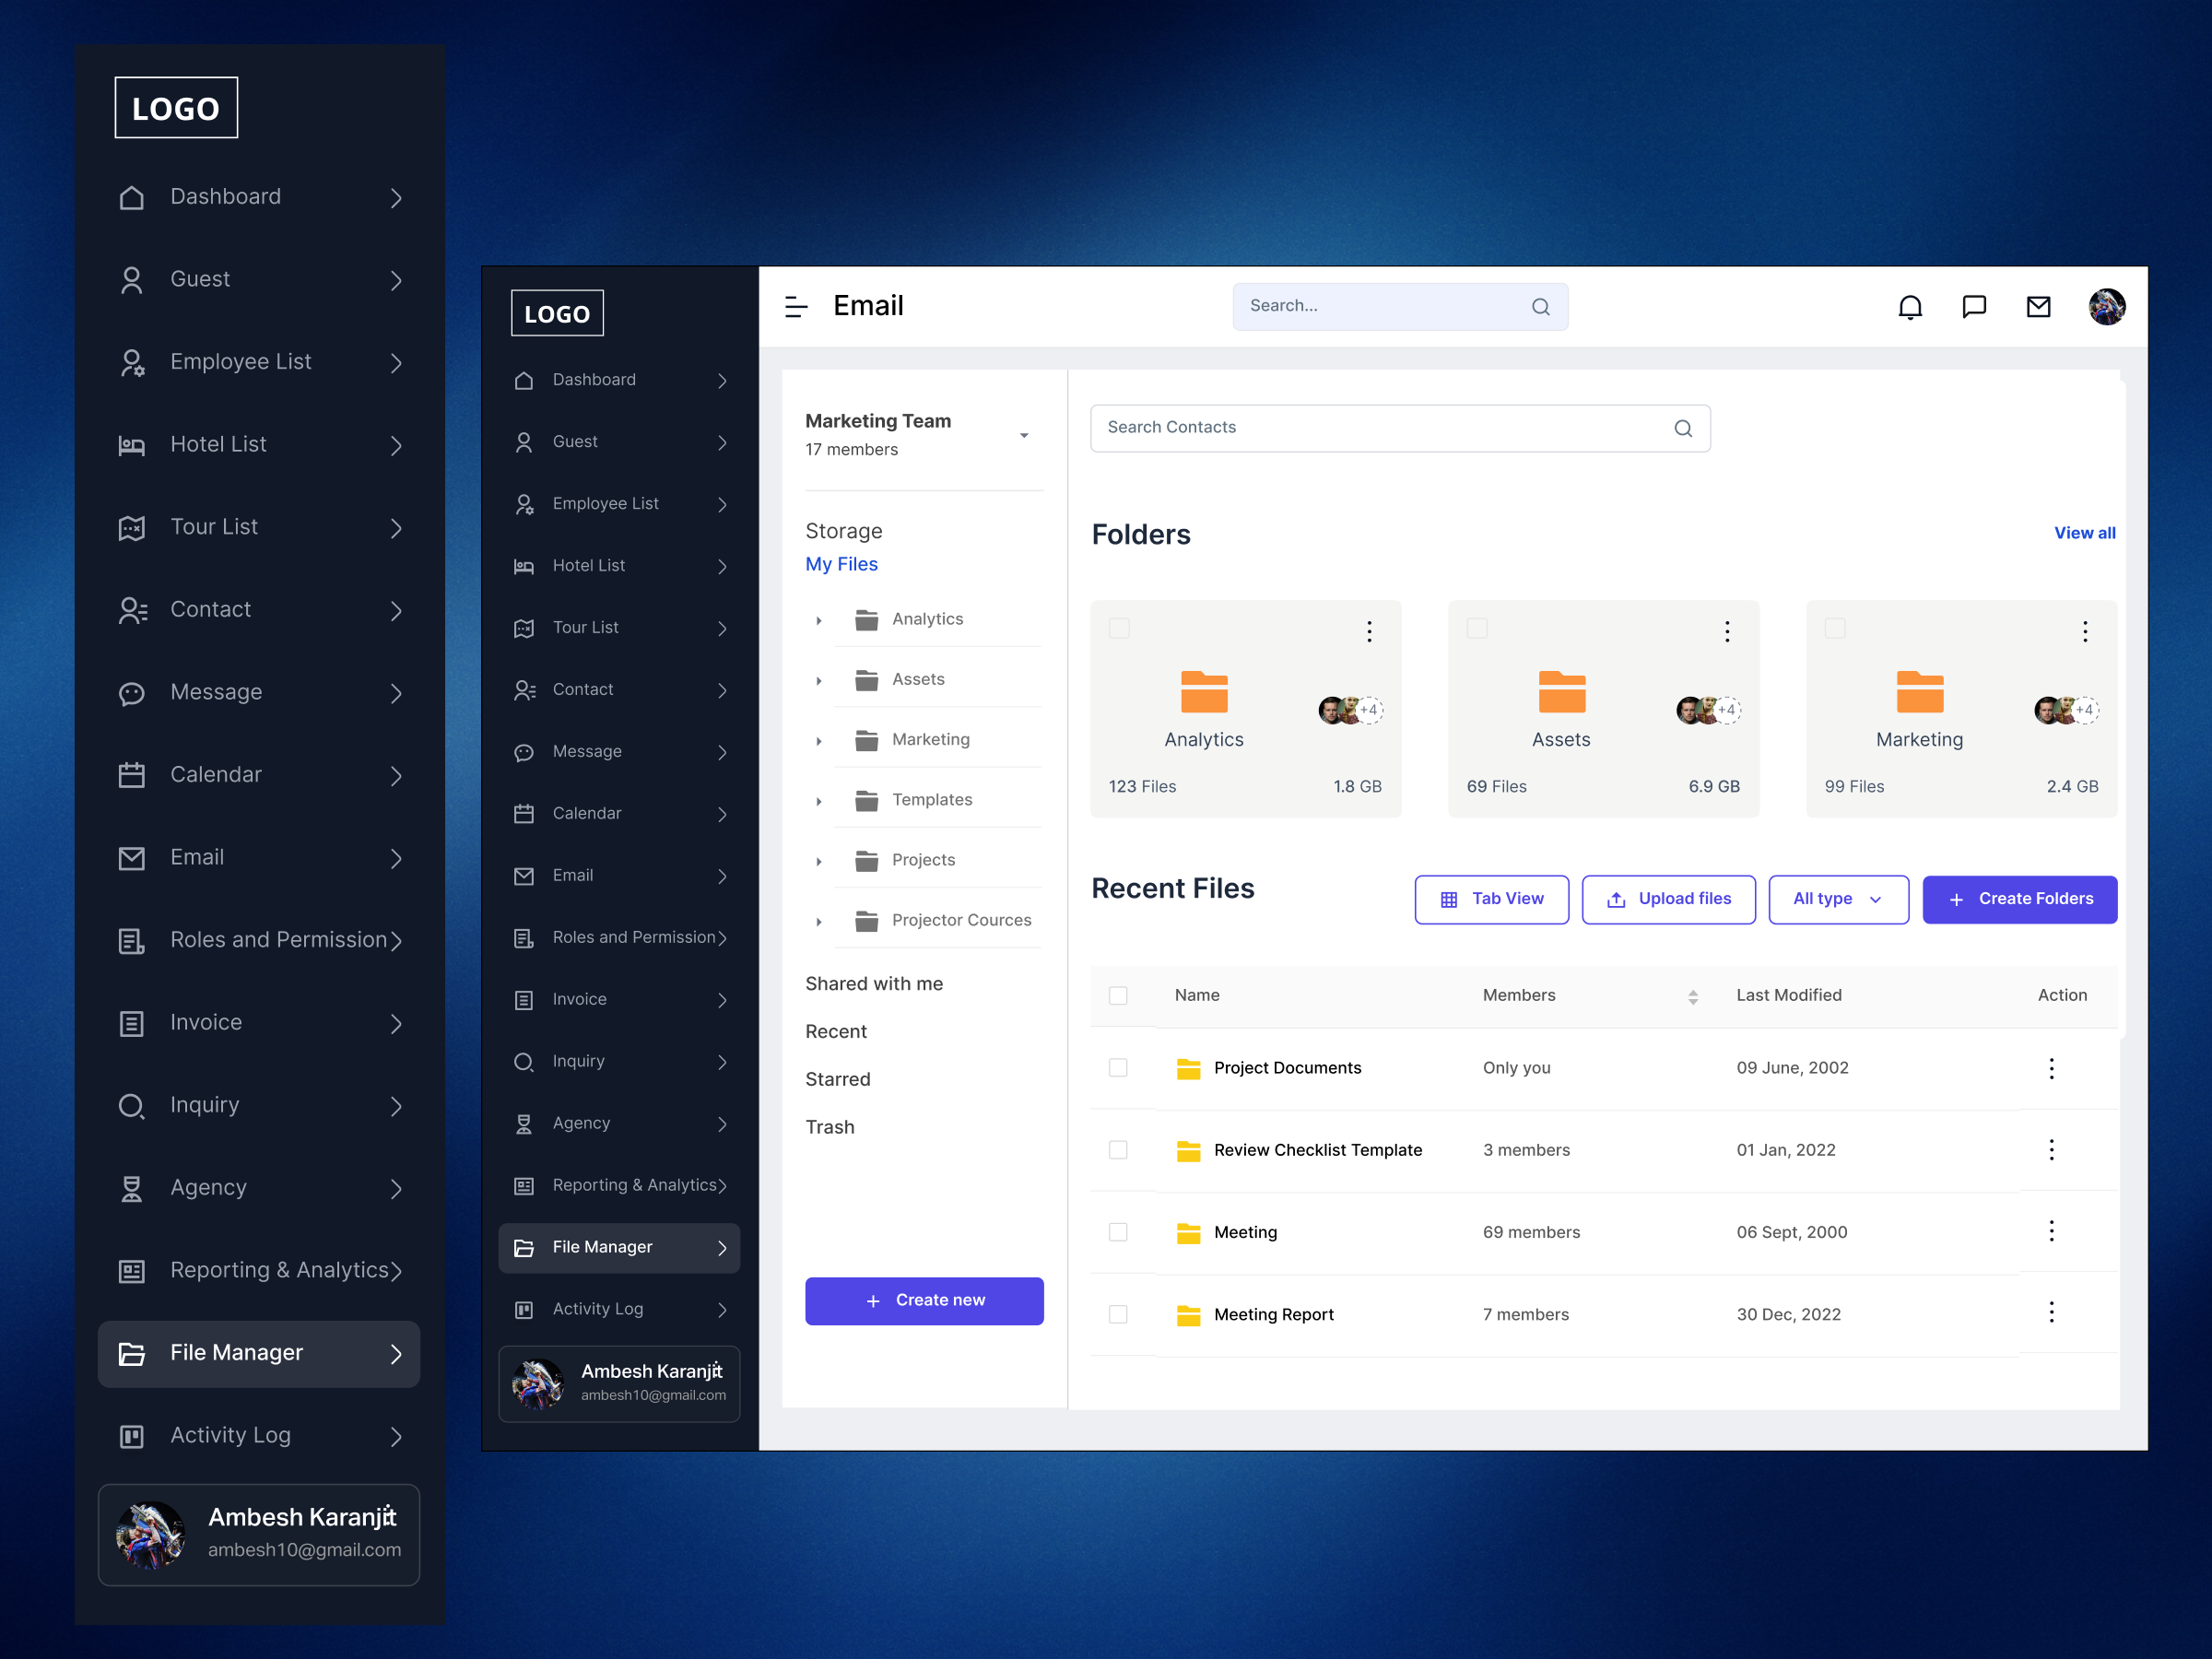
Task: Click the magnifier icon in top Search field
Action: coord(1541,307)
